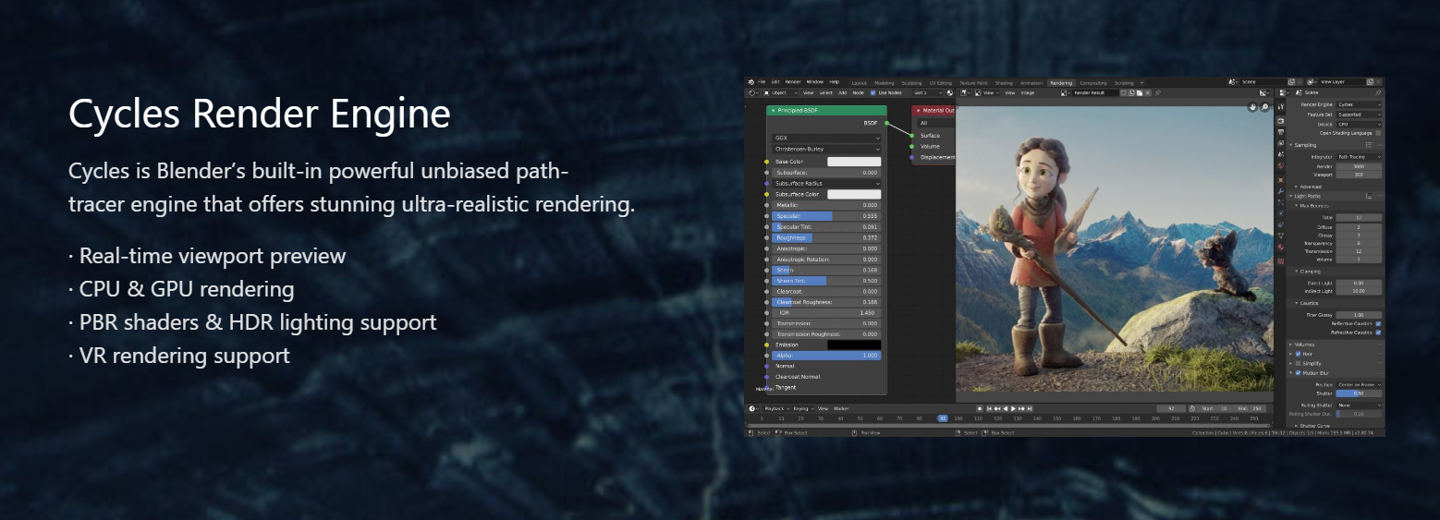Click the Render samples value field
This screenshot has width=1440, height=520.
[x=1359, y=166]
